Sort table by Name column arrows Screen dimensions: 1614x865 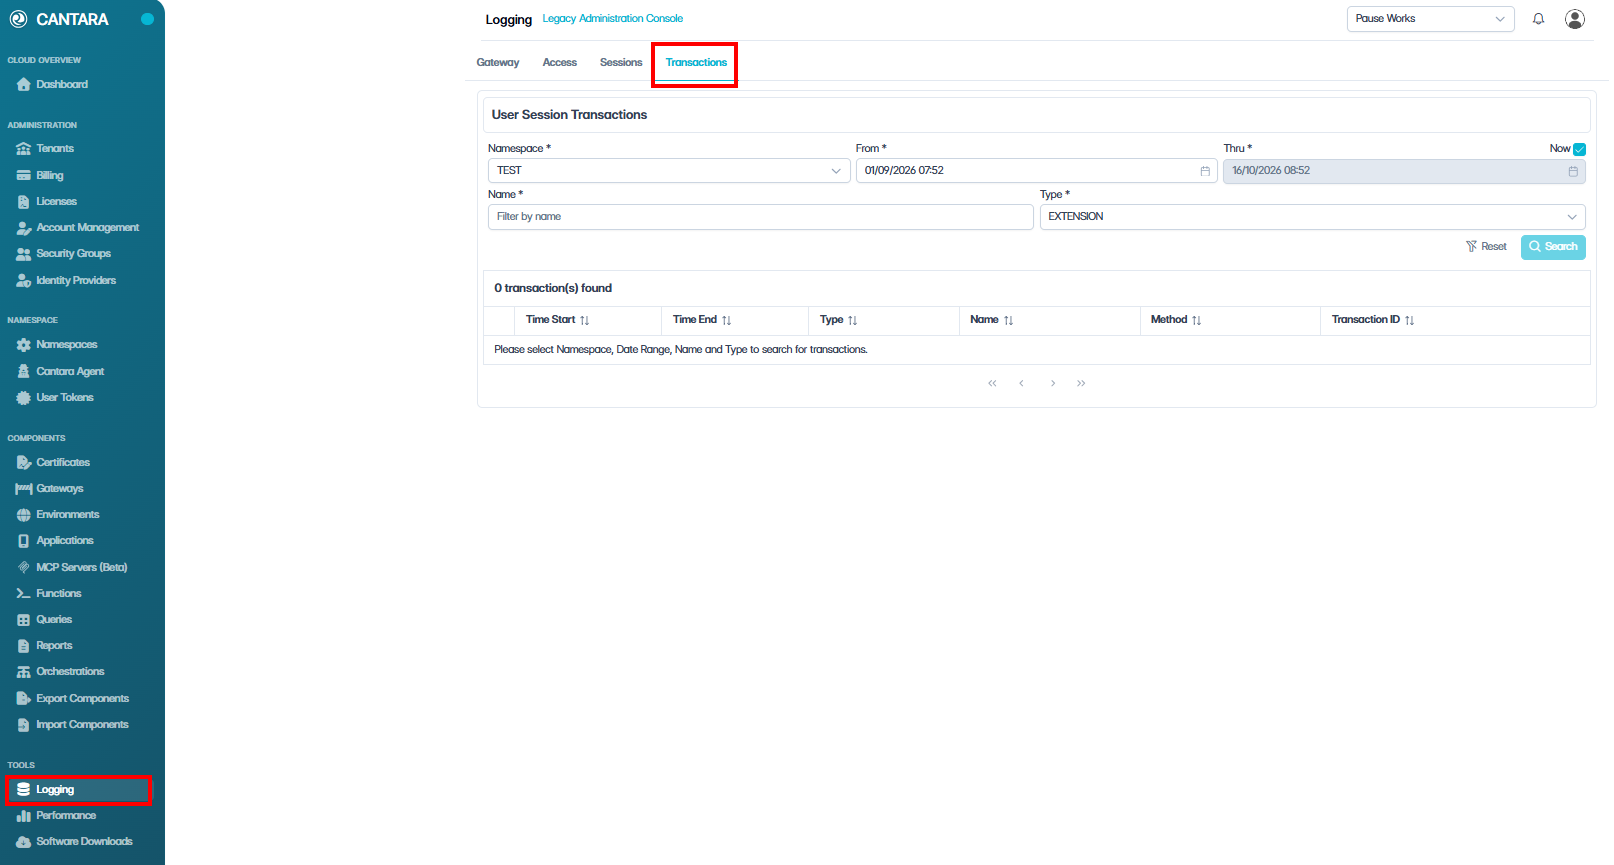click(x=1008, y=320)
